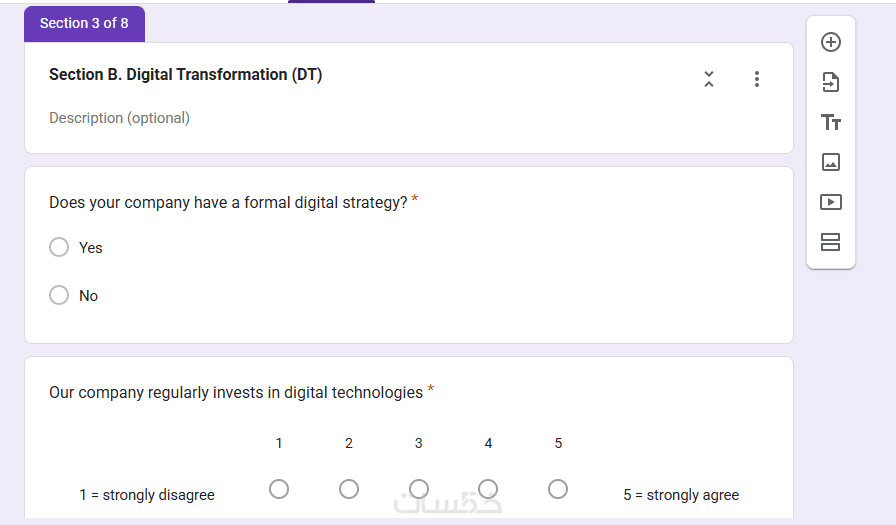Click the Import questions icon
The image size is (896, 525).
[830, 82]
